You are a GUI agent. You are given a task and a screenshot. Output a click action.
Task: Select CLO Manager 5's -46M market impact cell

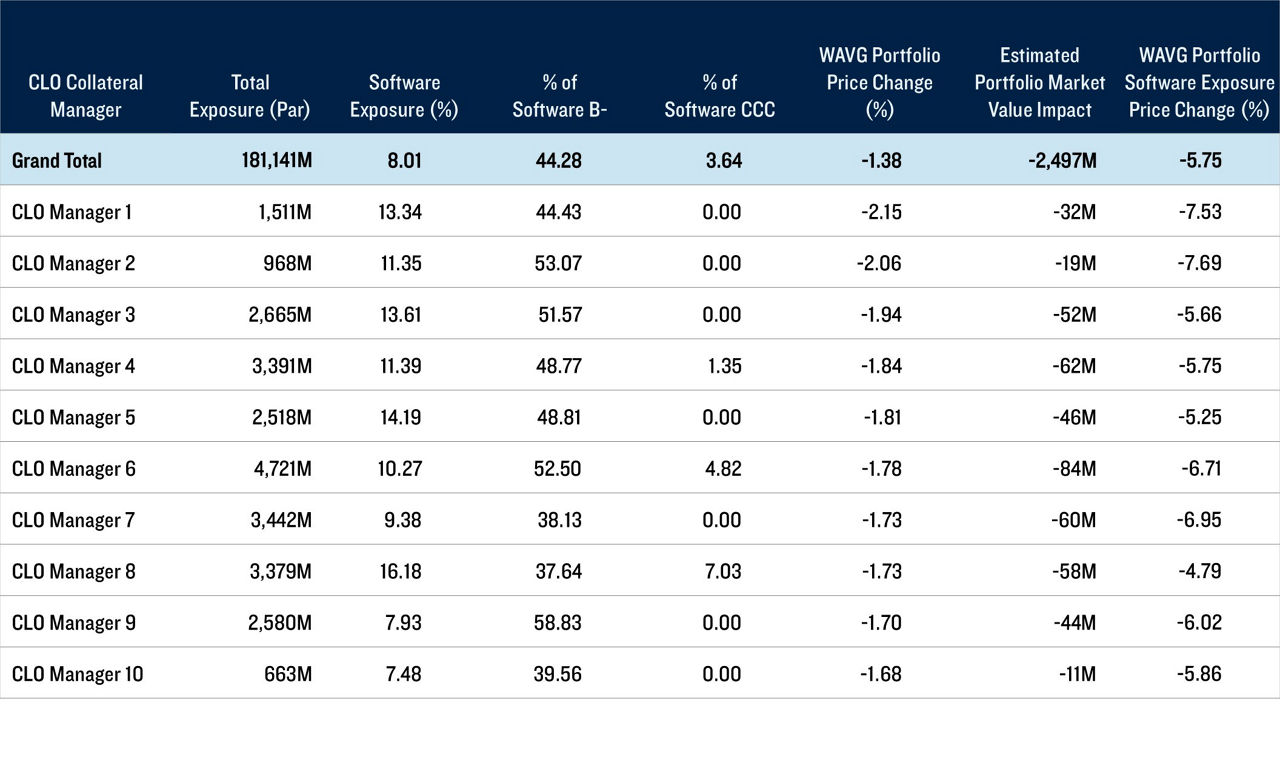coord(1073,417)
